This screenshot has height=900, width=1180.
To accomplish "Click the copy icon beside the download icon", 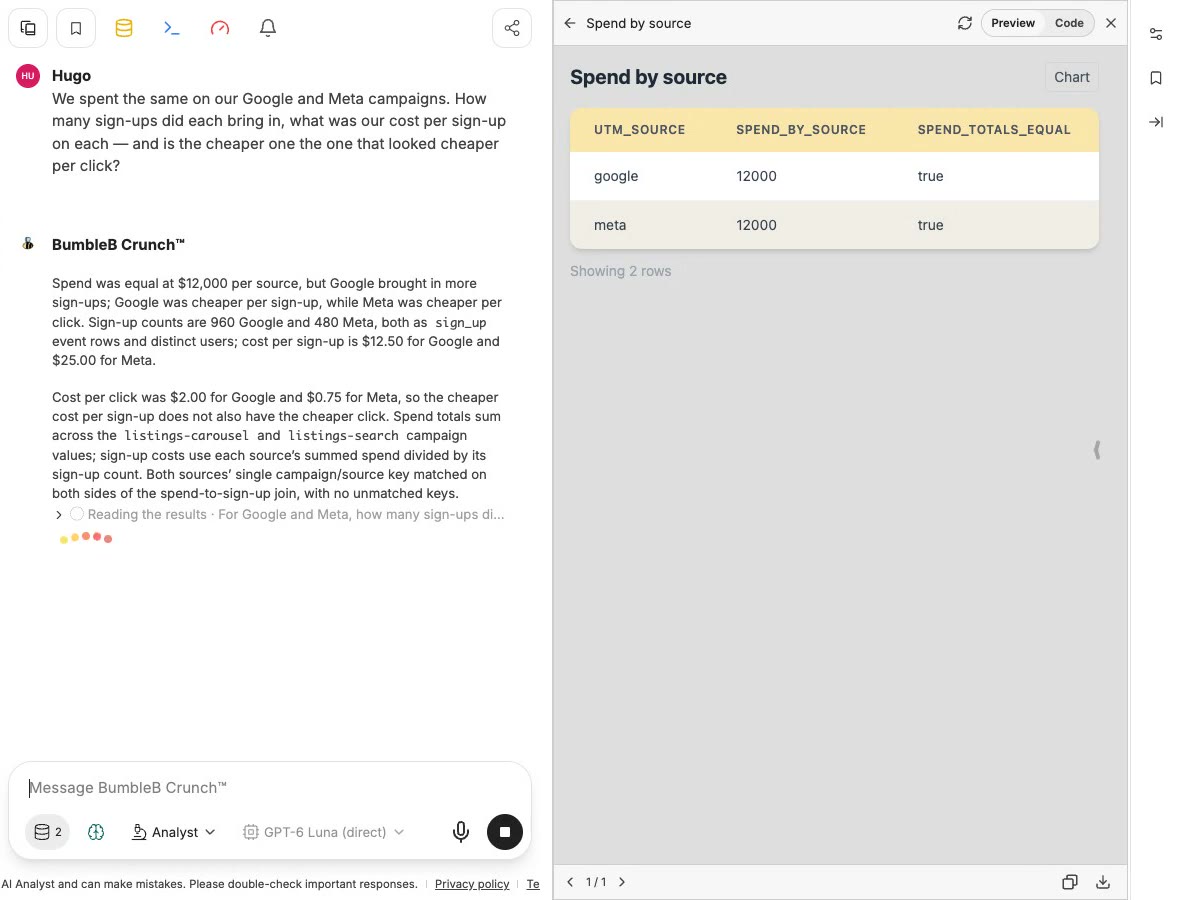I will click(x=1069, y=882).
